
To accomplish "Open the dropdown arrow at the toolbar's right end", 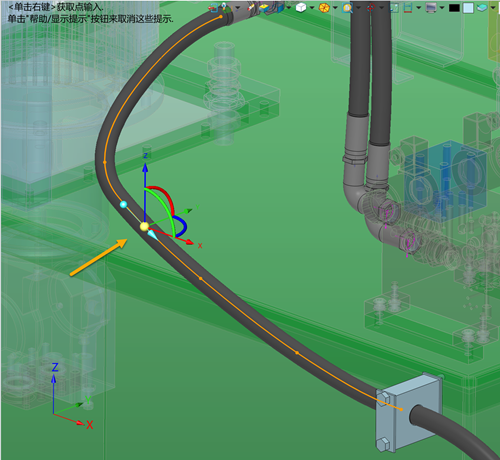I will pos(493,7).
